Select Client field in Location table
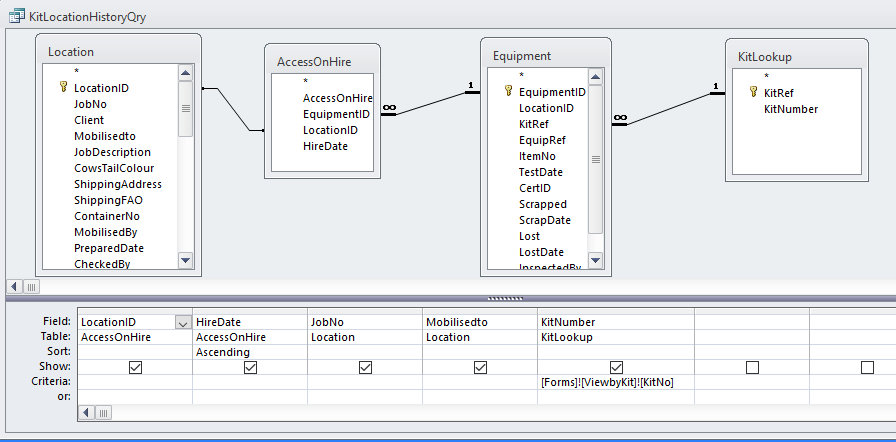 pyautogui.click(x=89, y=120)
